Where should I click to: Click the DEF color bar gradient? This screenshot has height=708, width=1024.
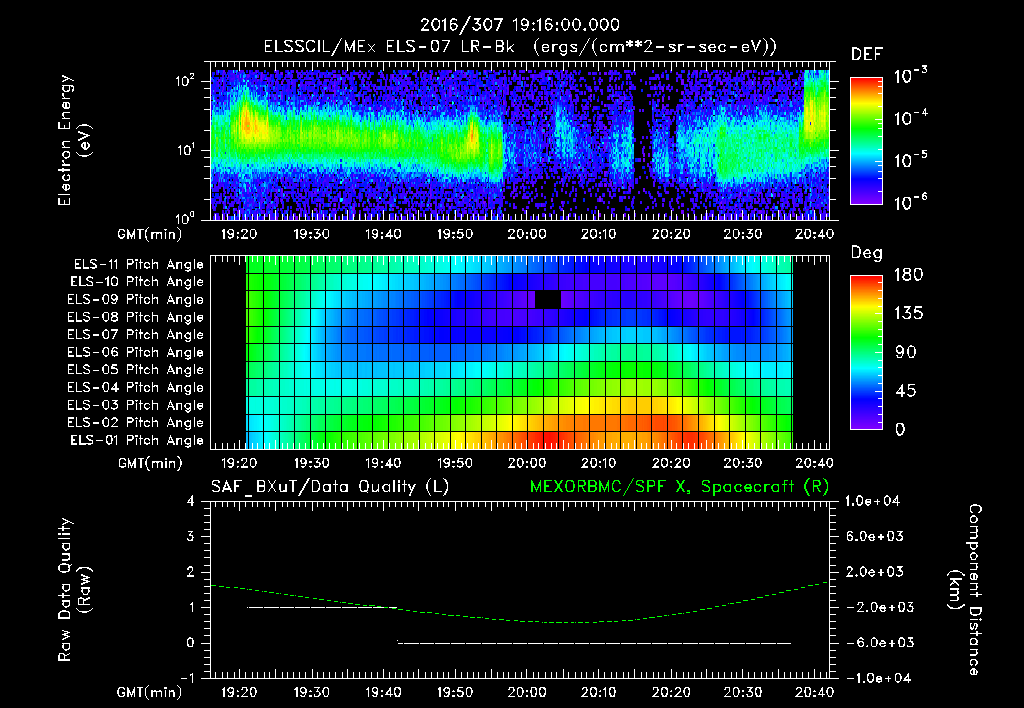coord(866,141)
